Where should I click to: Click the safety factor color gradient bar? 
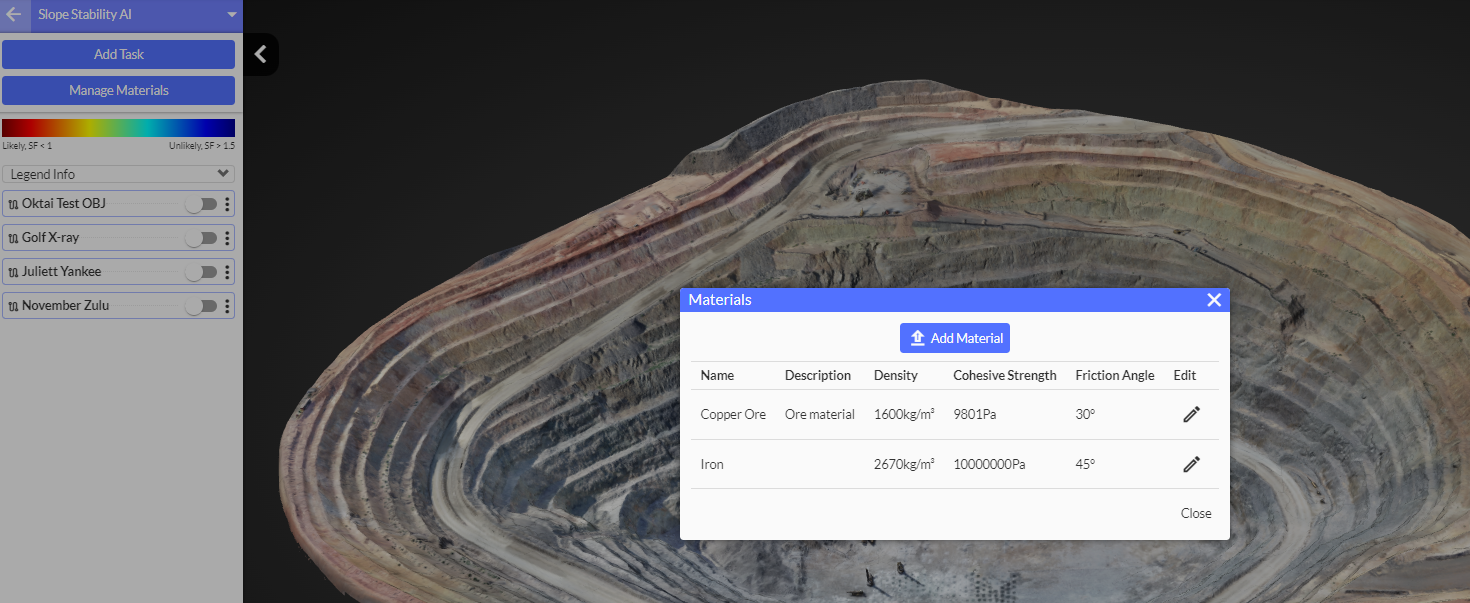(118, 128)
